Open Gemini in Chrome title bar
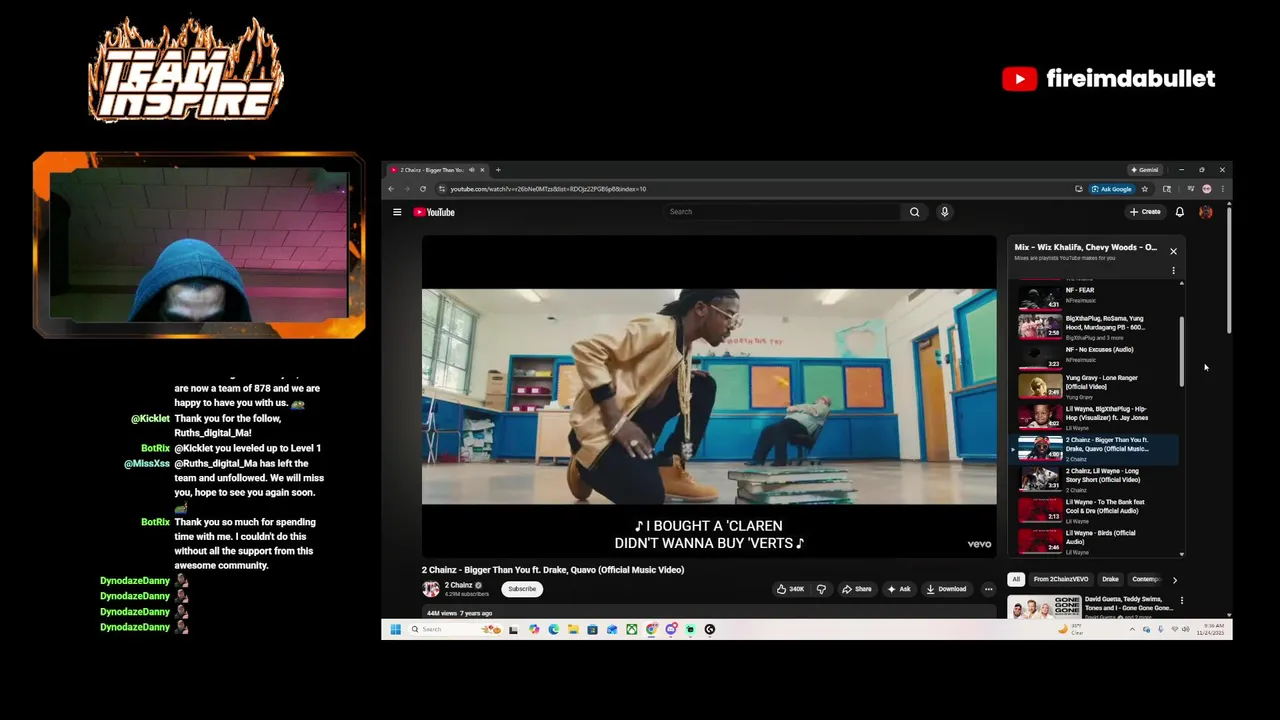 1144,170
